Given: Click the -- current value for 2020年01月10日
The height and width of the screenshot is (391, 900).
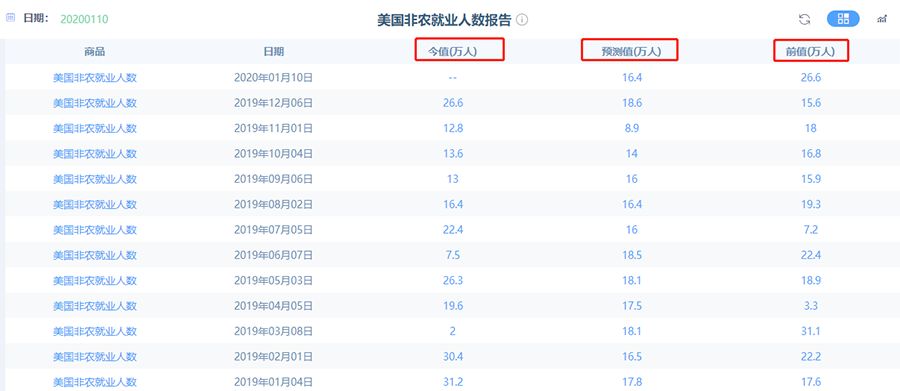Looking at the screenshot, I should [x=453, y=78].
